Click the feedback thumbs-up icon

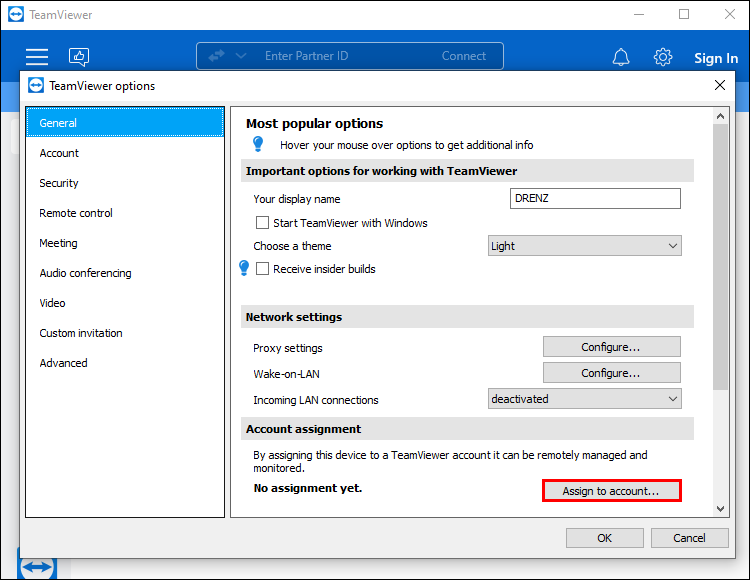tap(79, 57)
